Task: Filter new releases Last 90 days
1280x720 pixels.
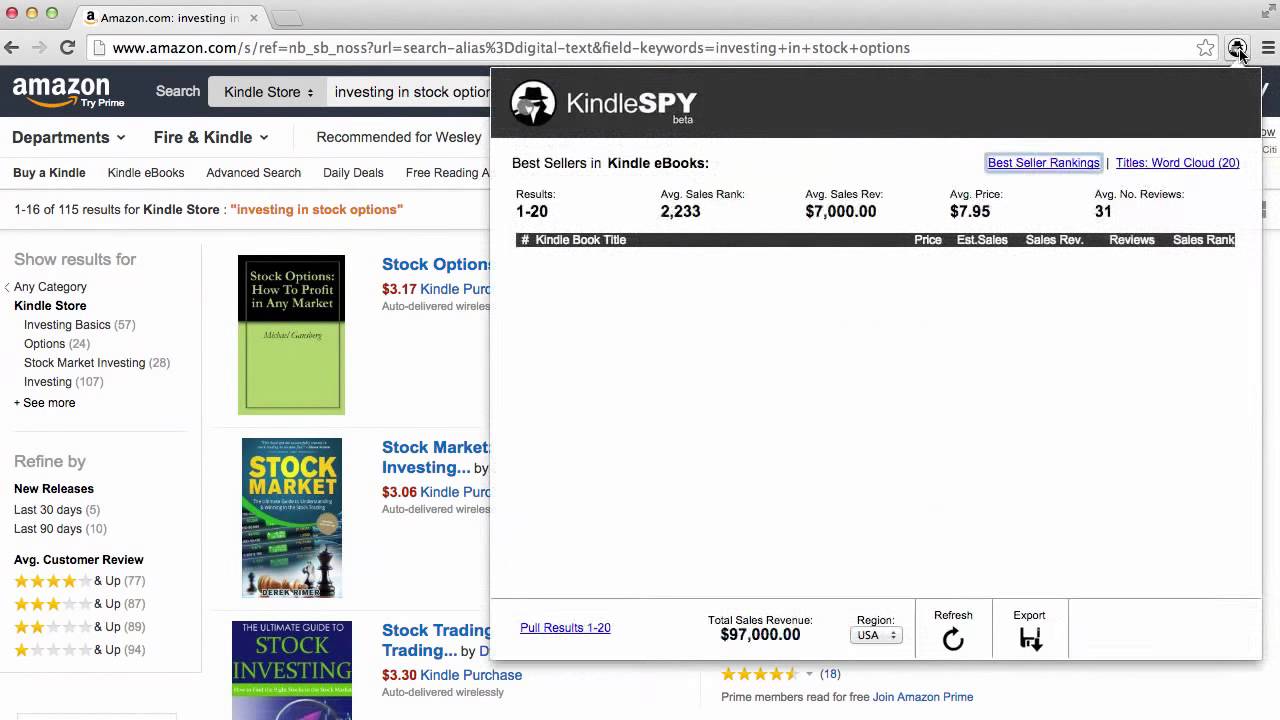Action: [60, 529]
